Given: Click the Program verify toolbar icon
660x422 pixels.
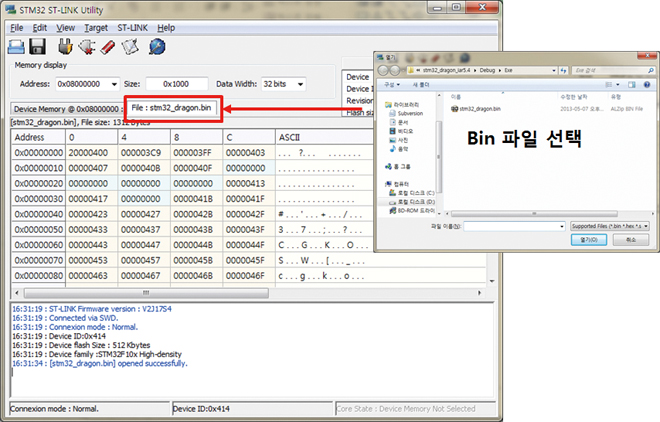Looking at the screenshot, I should (x=130, y=47).
